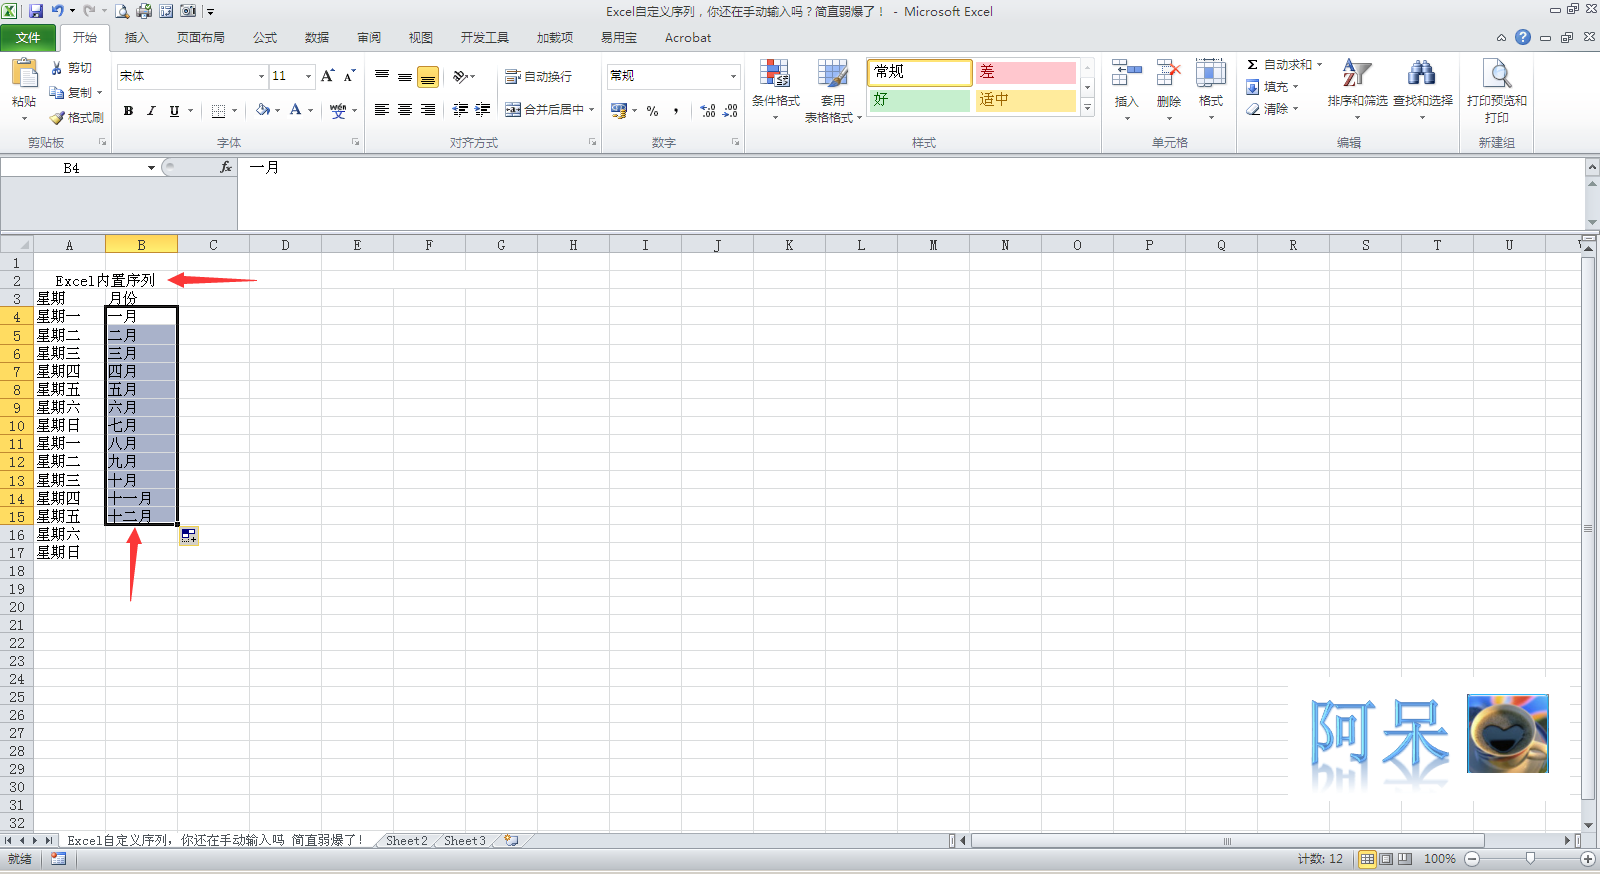Toggle underline formatting
This screenshot has height=874, width=1600.
click(x=174, y=111)
